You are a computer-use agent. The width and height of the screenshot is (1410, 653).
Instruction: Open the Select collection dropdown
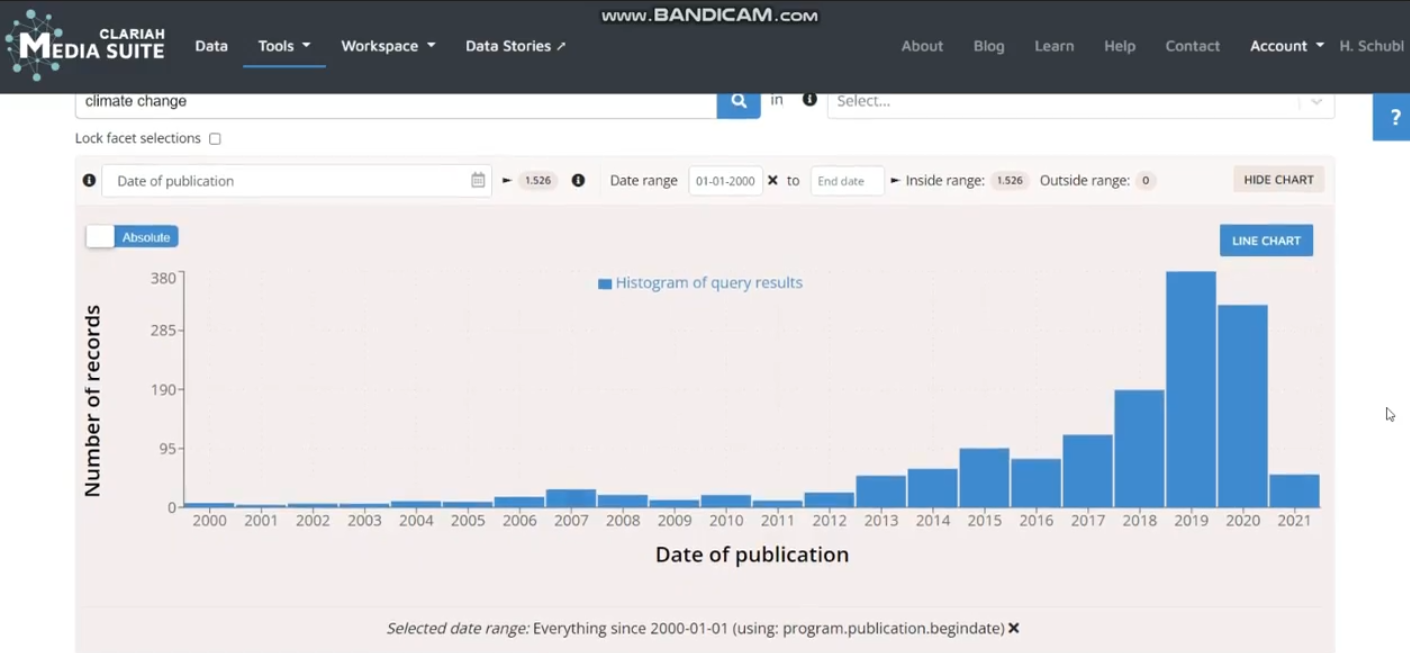pyautogui.click(x=1080, y=101)
